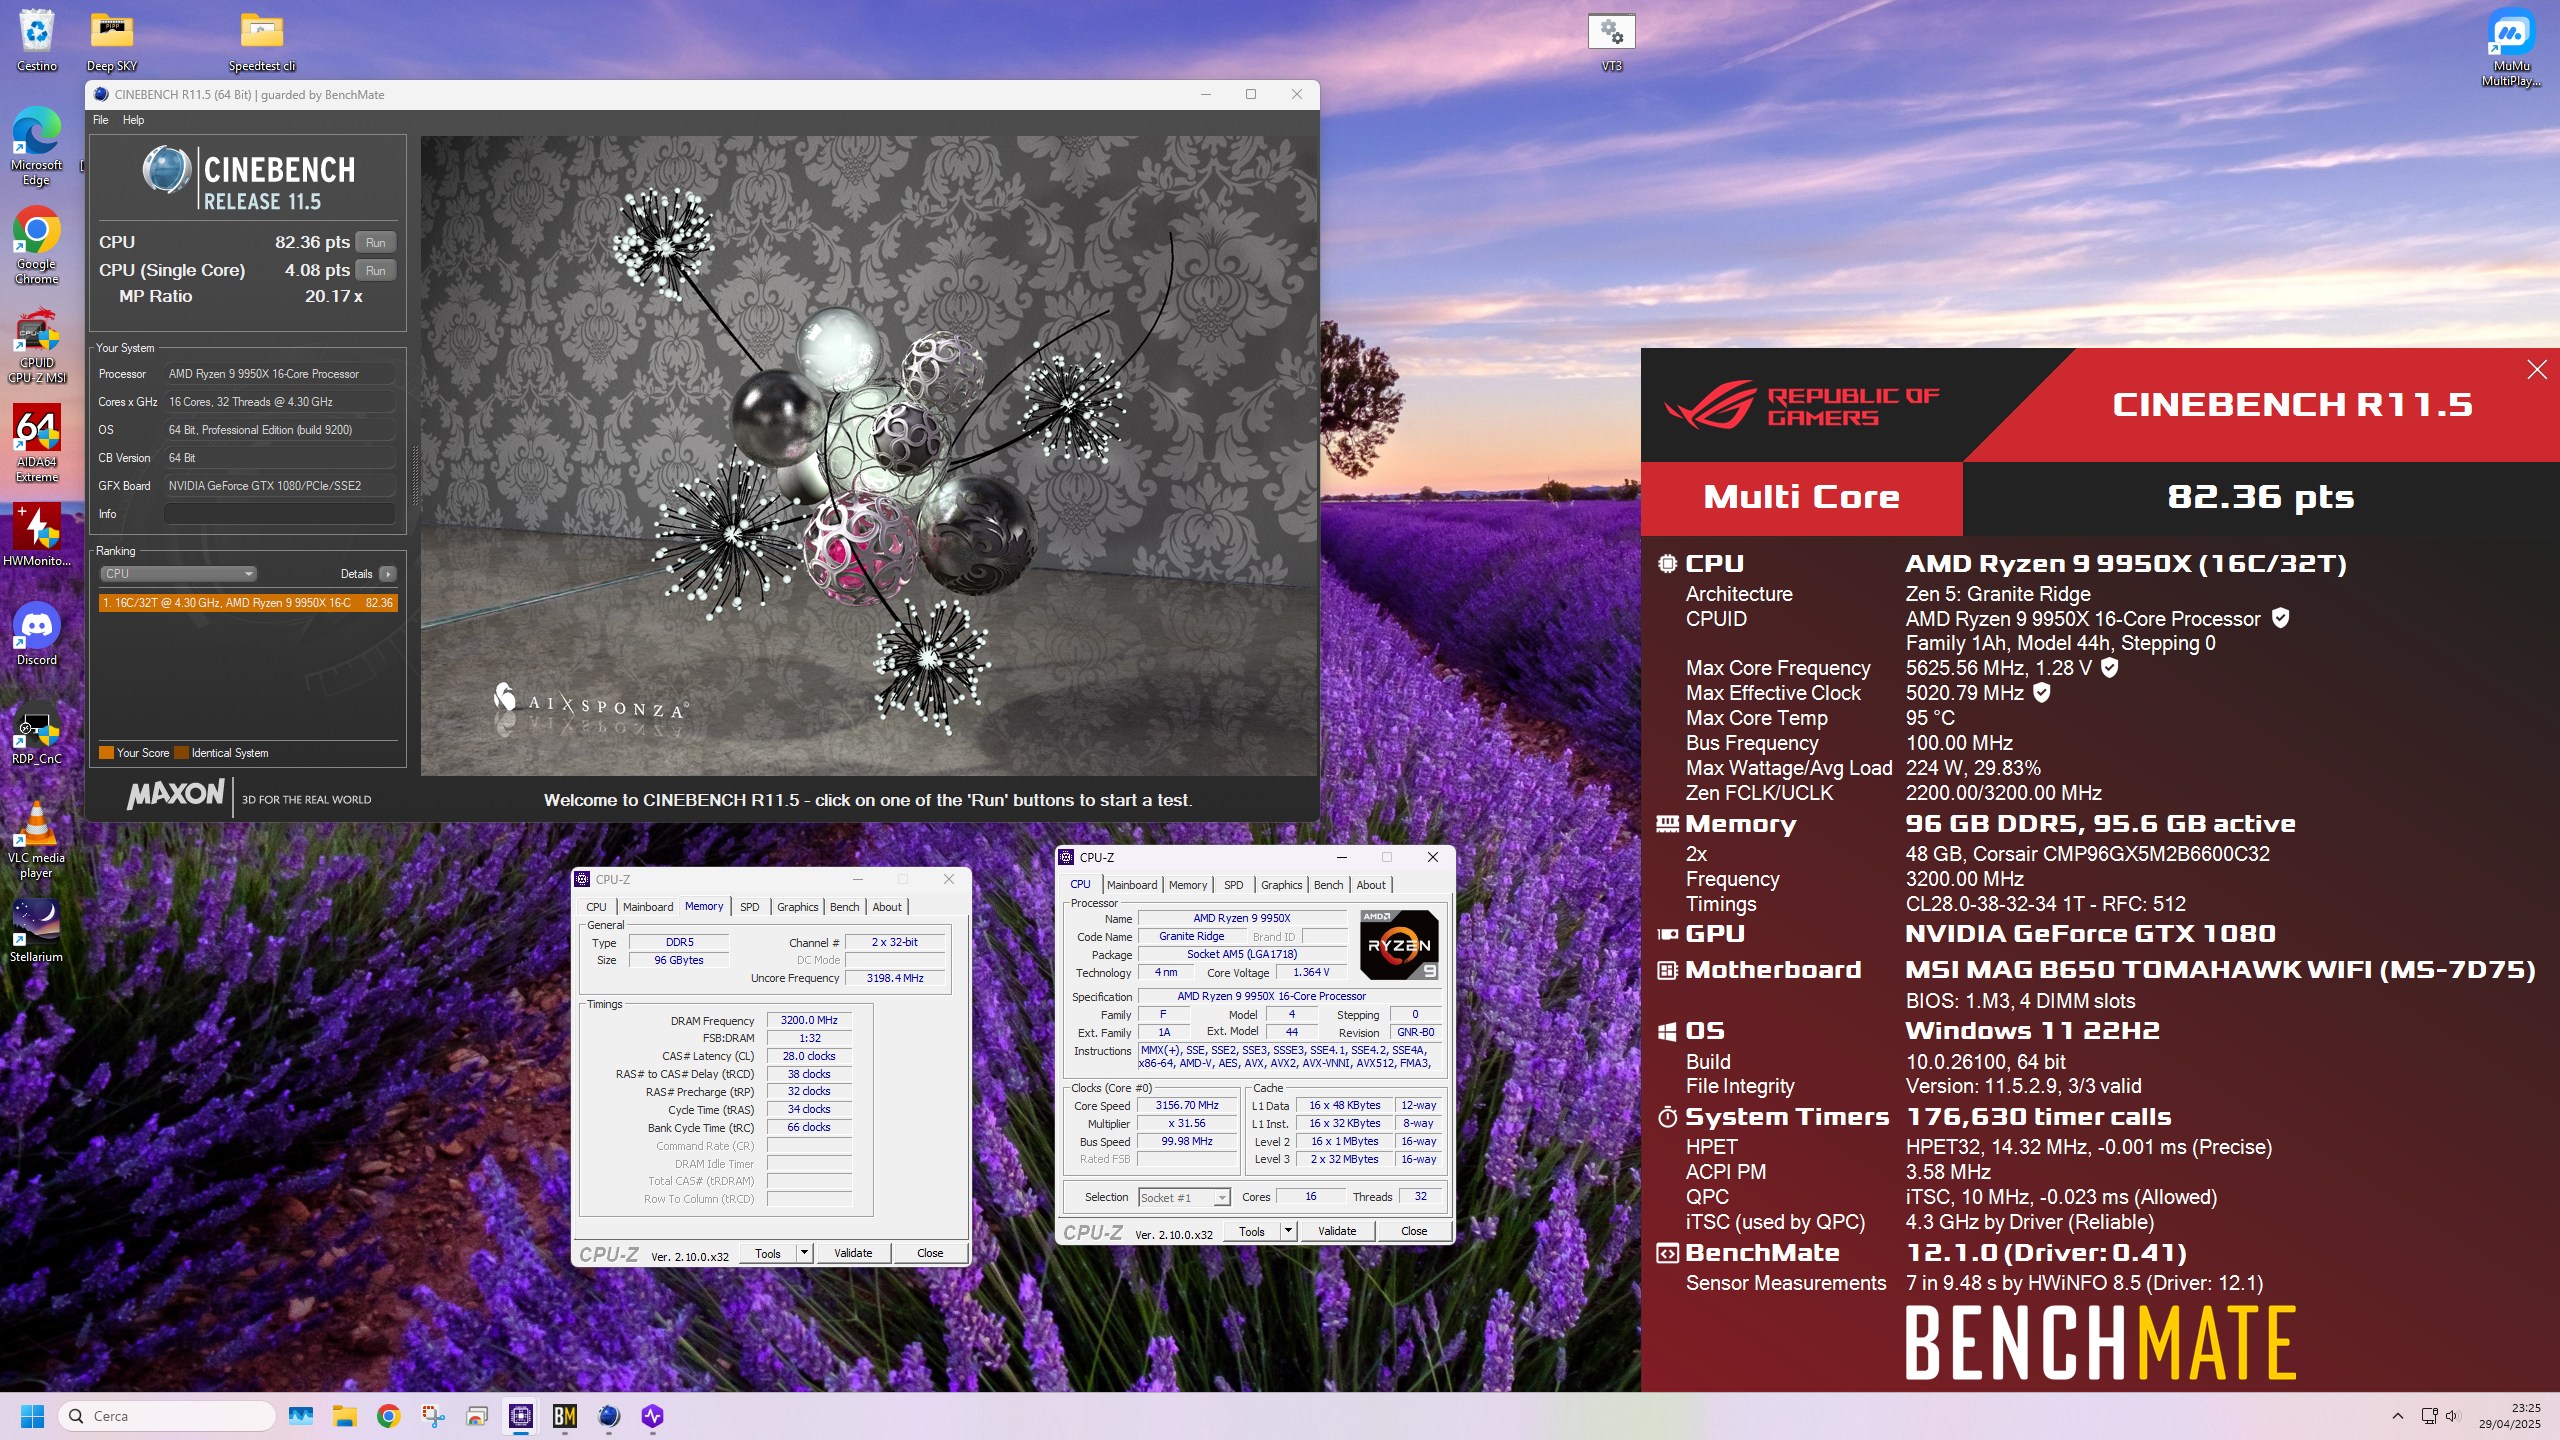Click Tools button in front CPU-Z window
The image size is (2560, 1440).
point(1252,1231)
